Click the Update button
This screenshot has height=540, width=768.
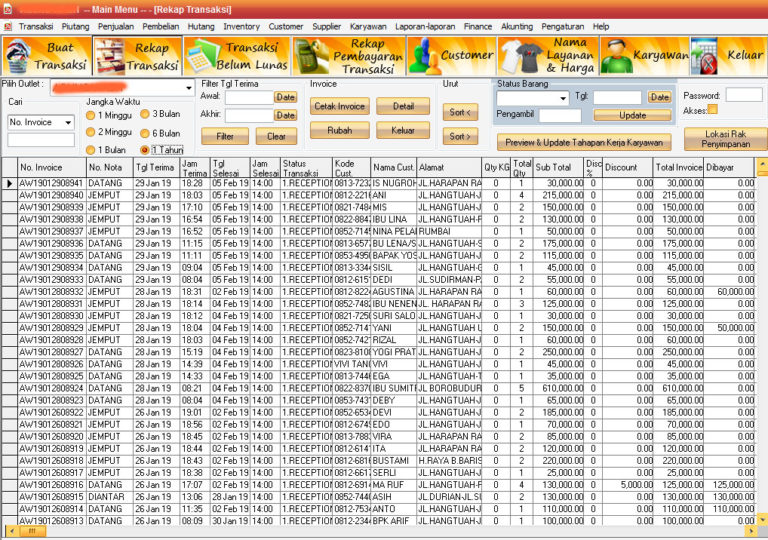coord(632,116)
